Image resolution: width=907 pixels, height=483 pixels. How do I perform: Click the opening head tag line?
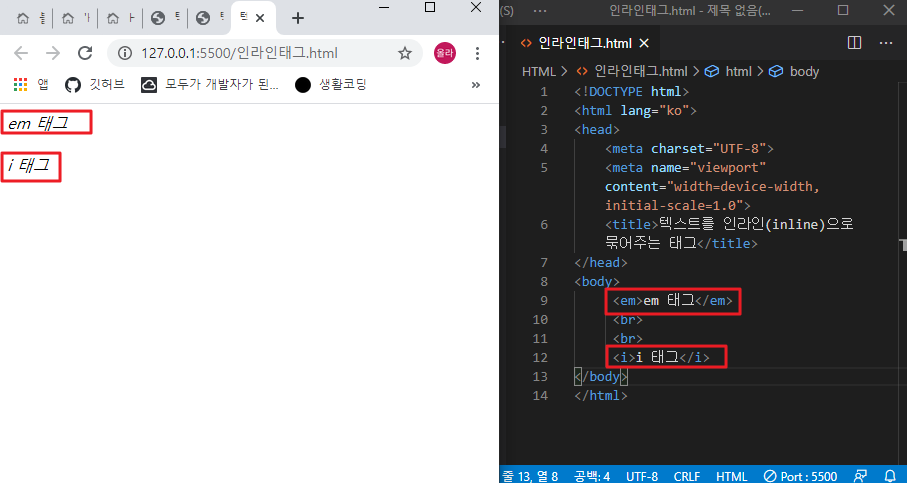point(597,130)
